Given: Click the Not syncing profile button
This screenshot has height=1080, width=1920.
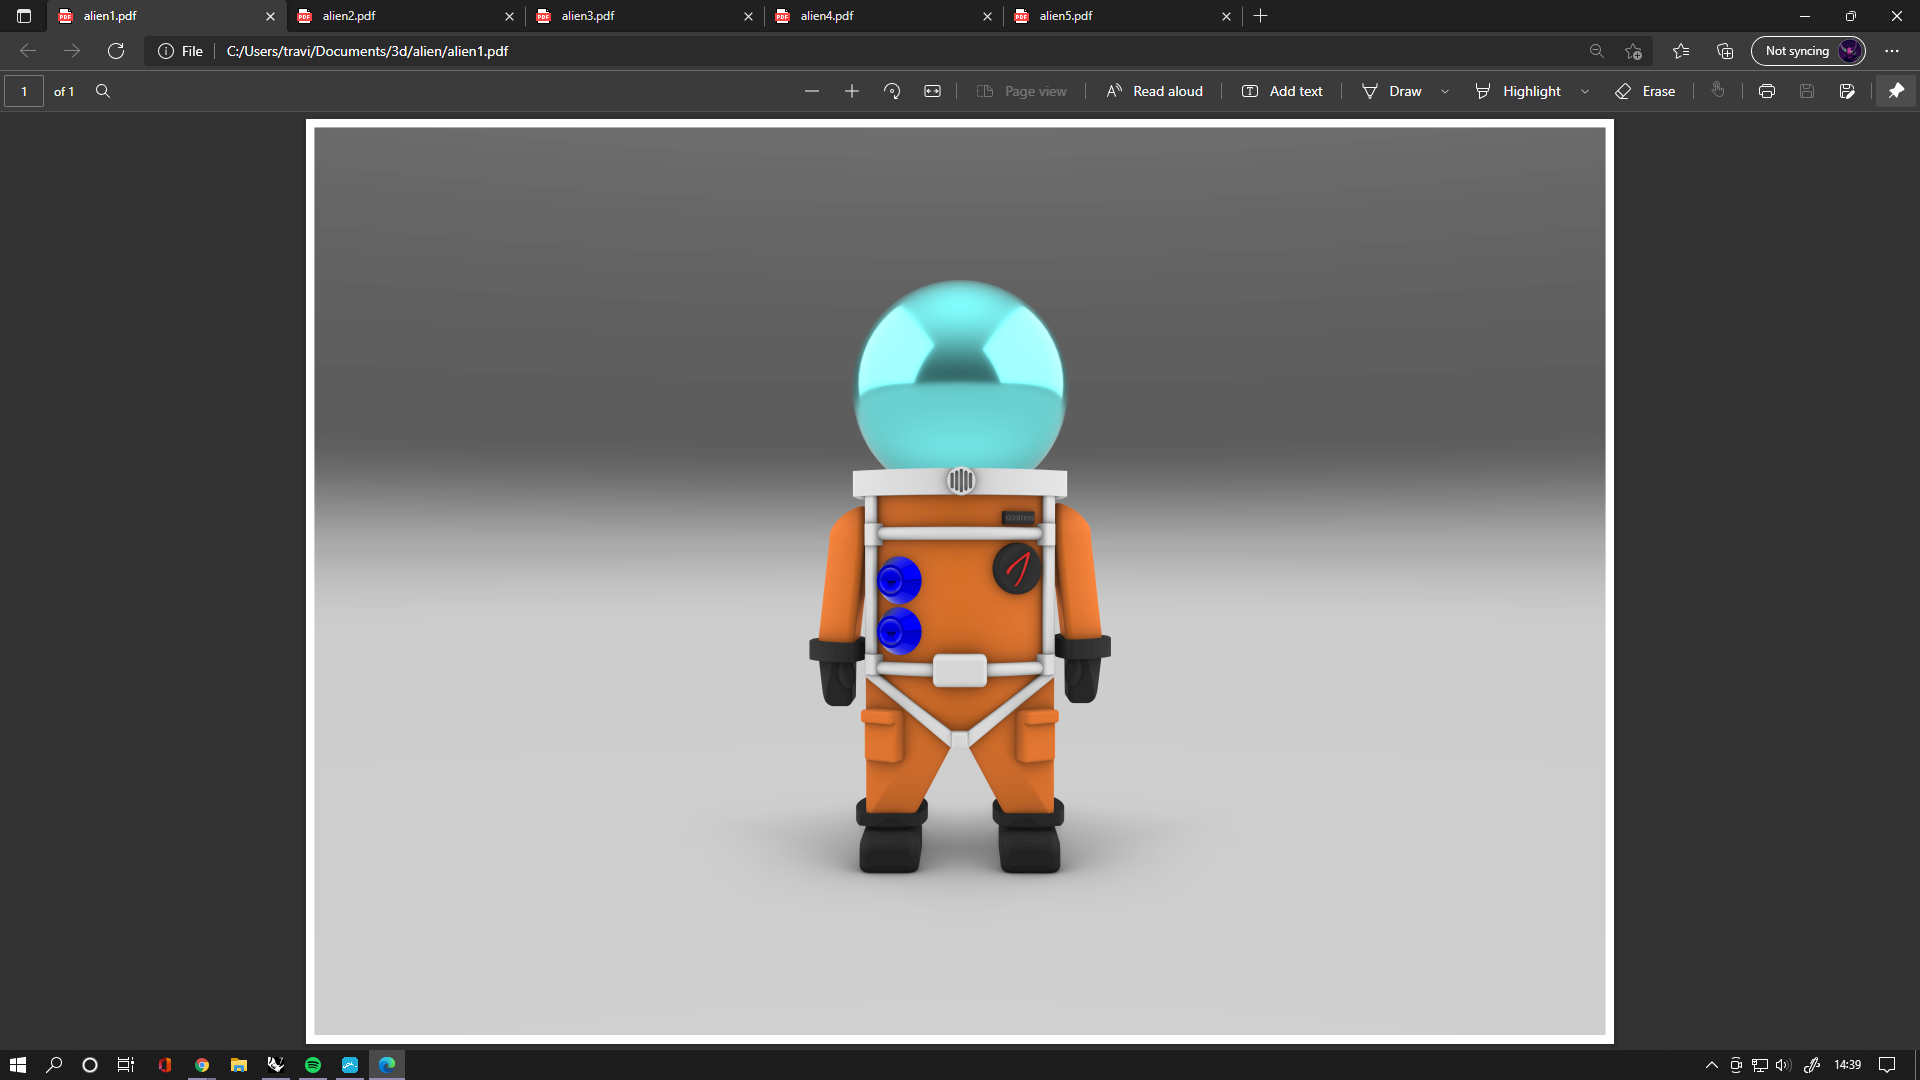Looking at the screenshot, I should pos(1808,51).
